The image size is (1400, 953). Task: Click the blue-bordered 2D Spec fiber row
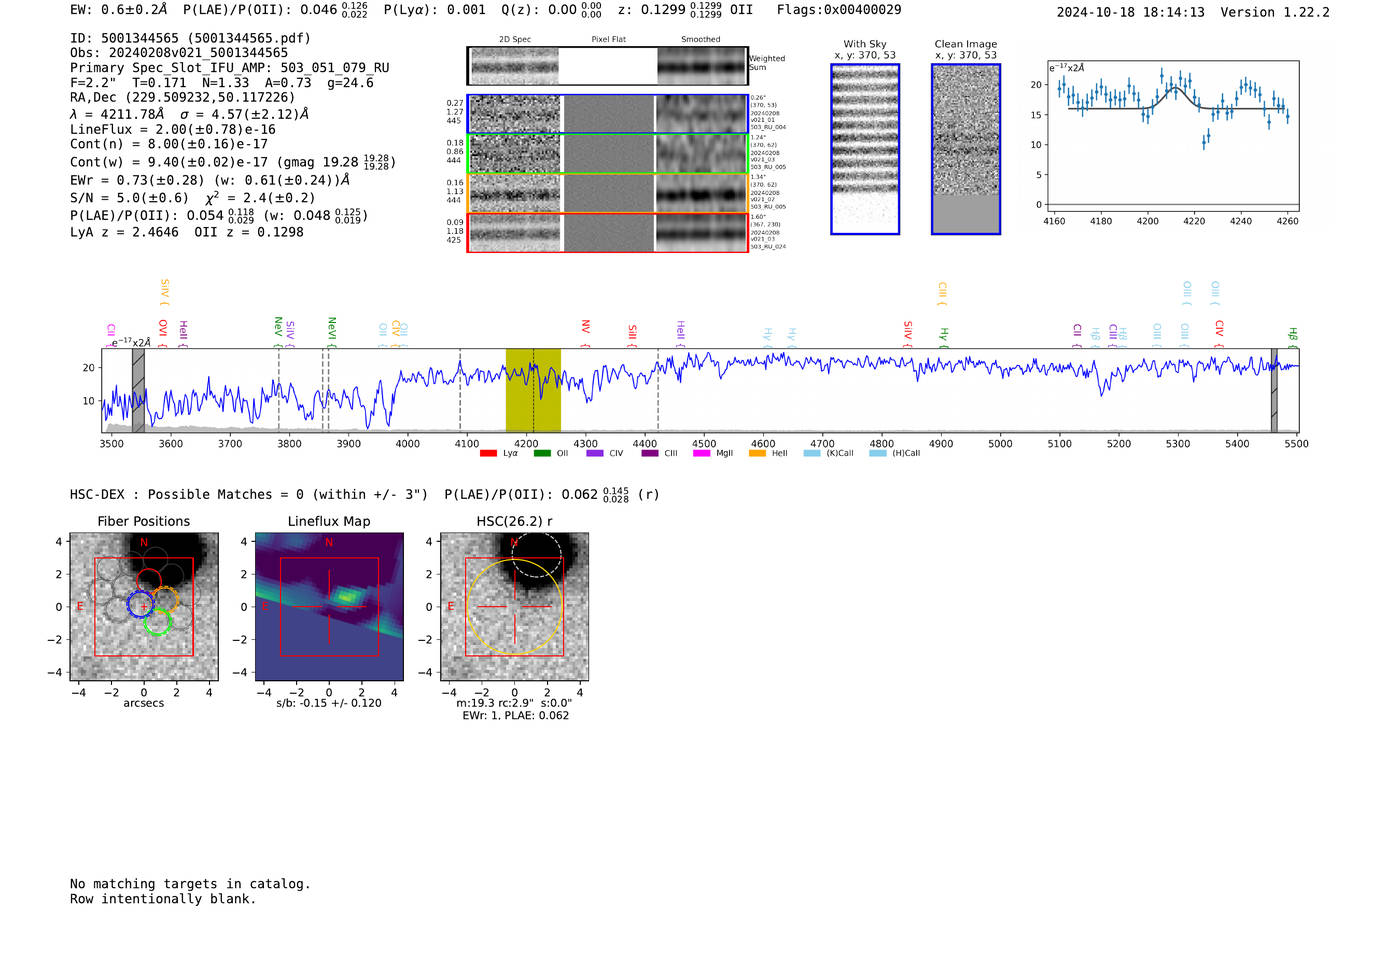click(515, 114)
